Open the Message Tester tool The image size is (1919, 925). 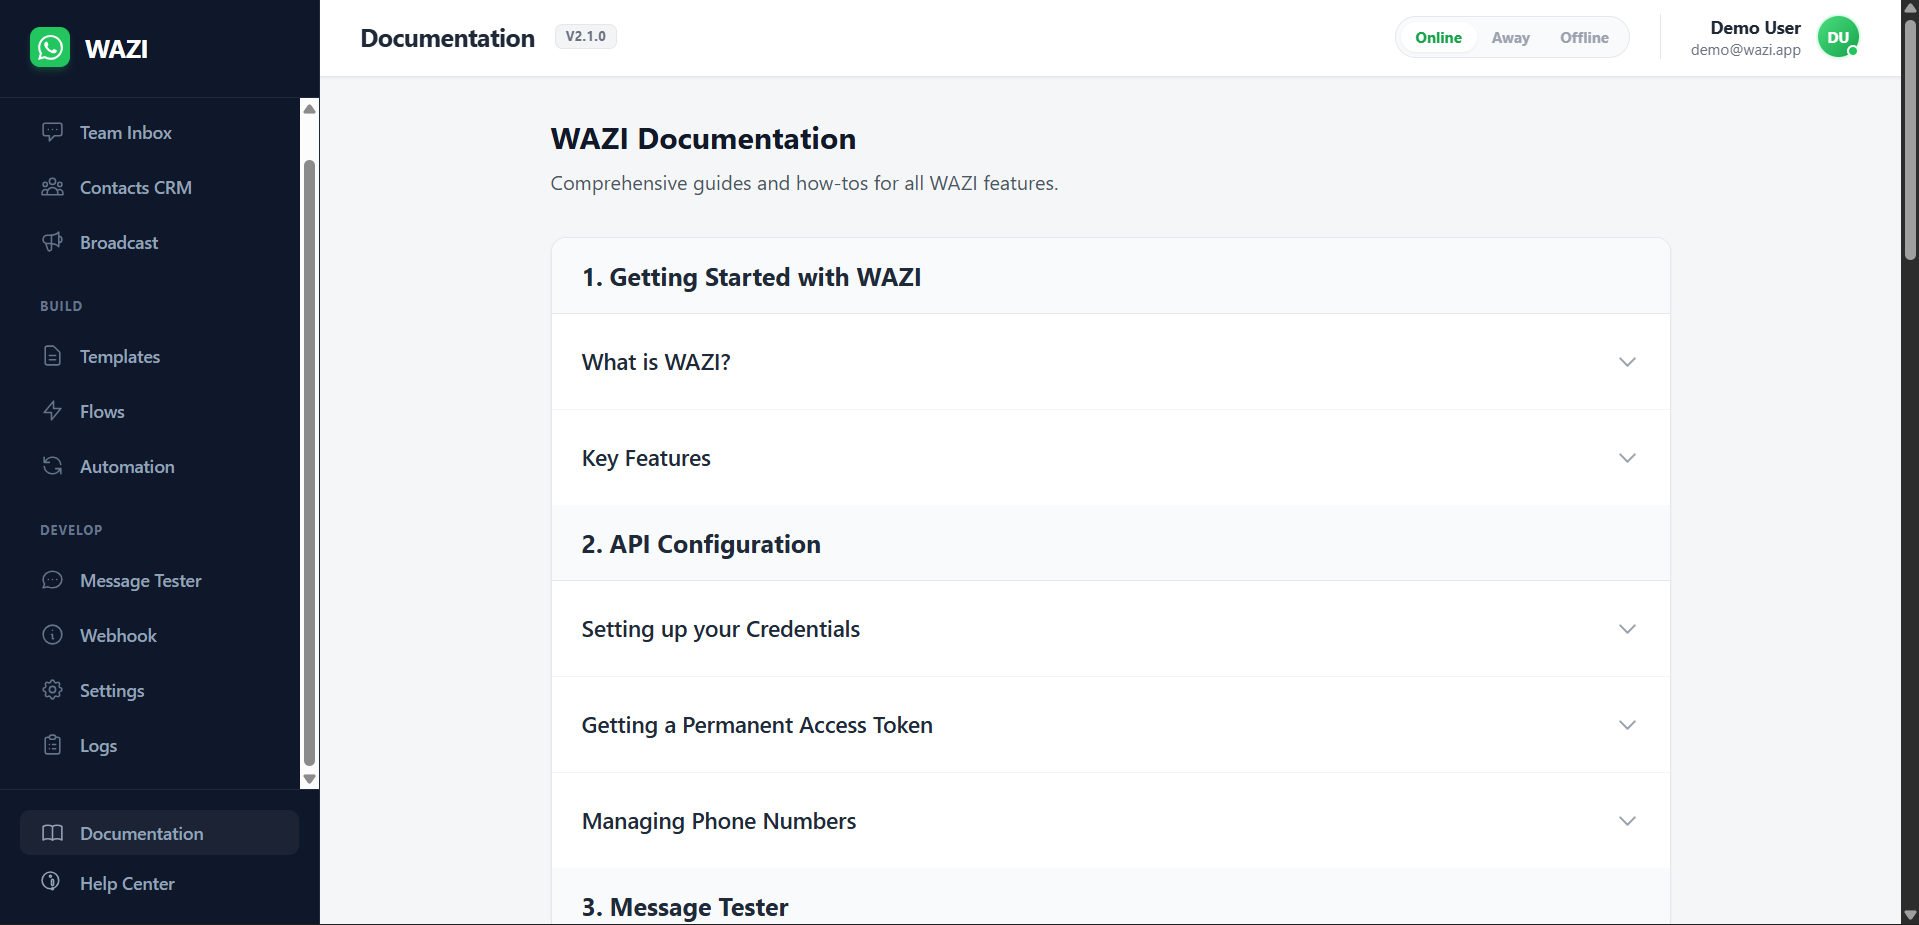point(141,580)
